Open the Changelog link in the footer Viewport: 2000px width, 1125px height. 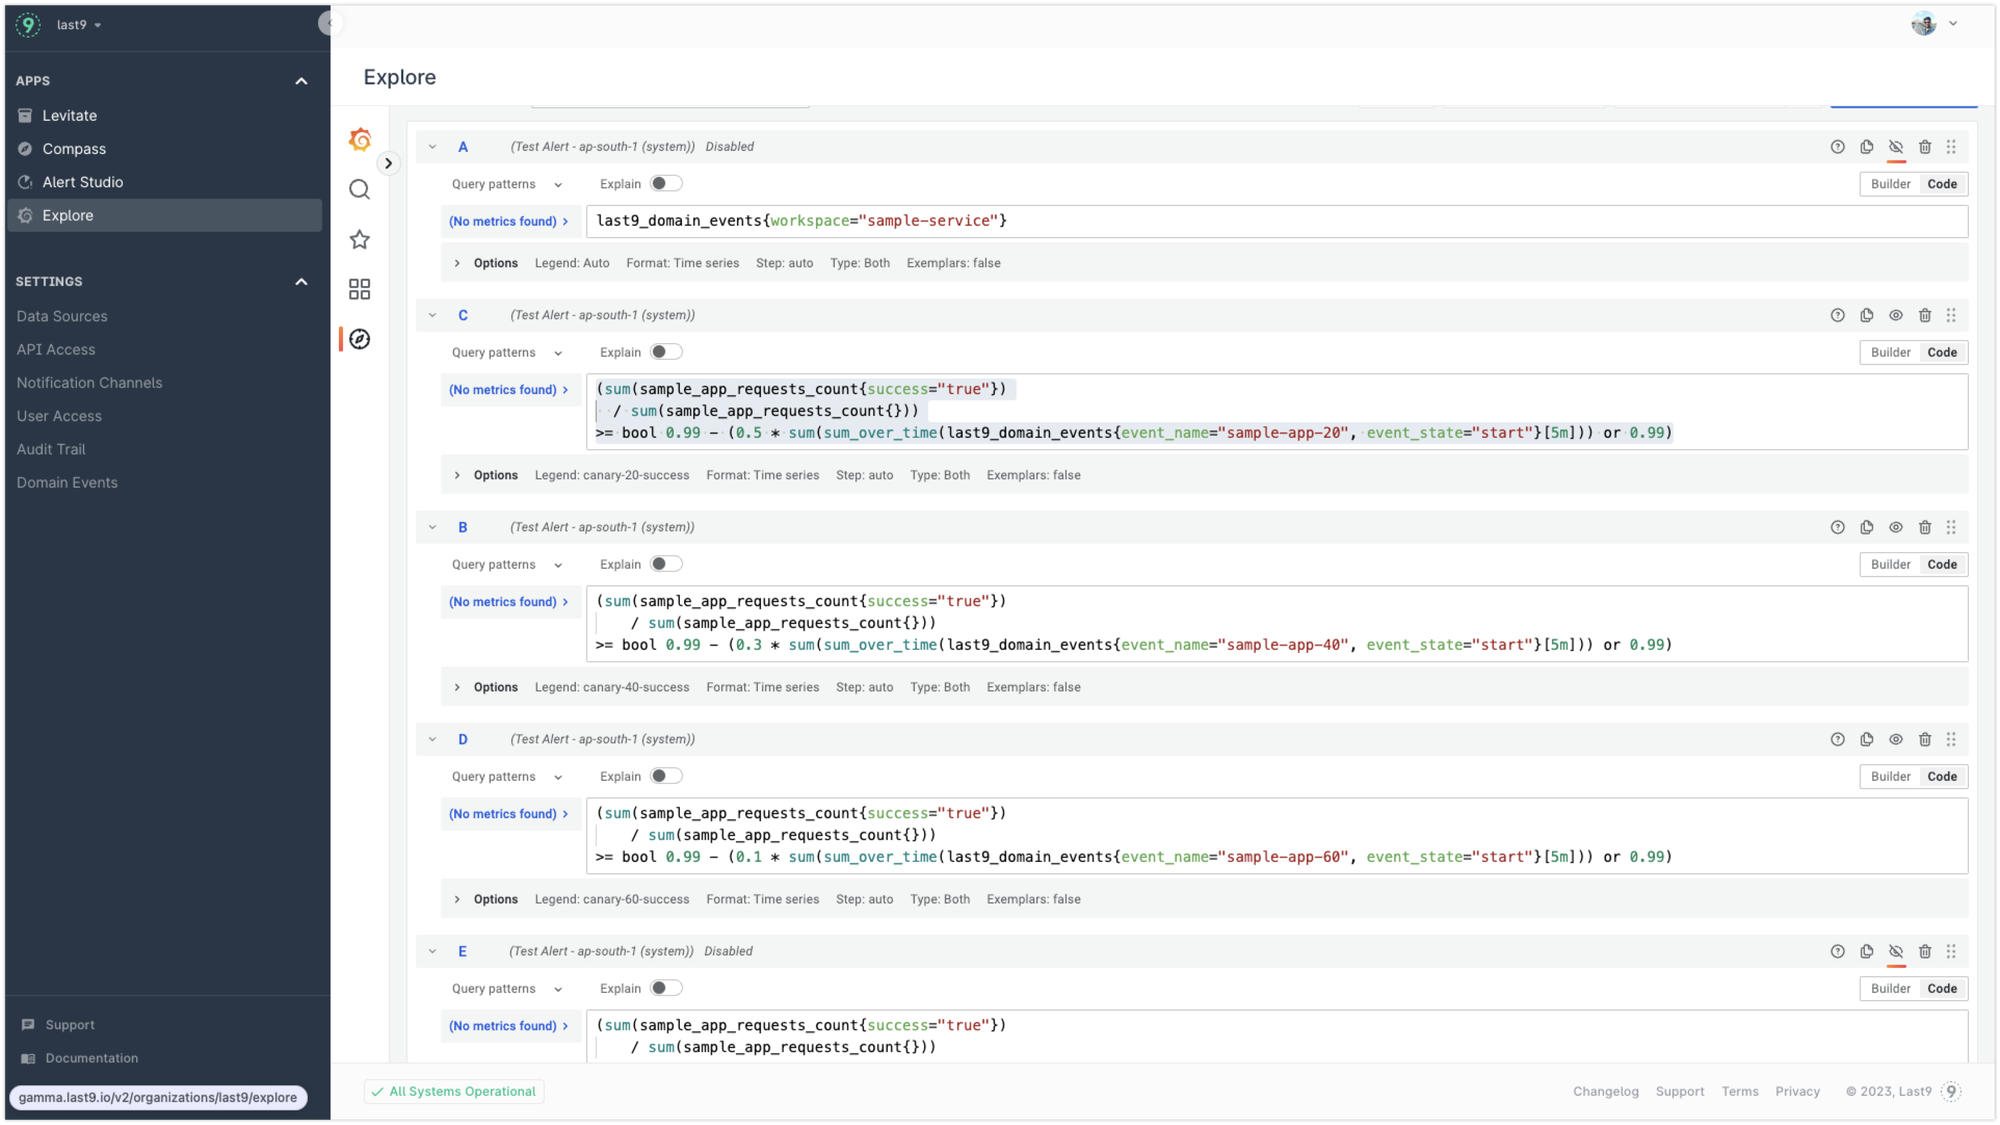pos(1605,1091)
